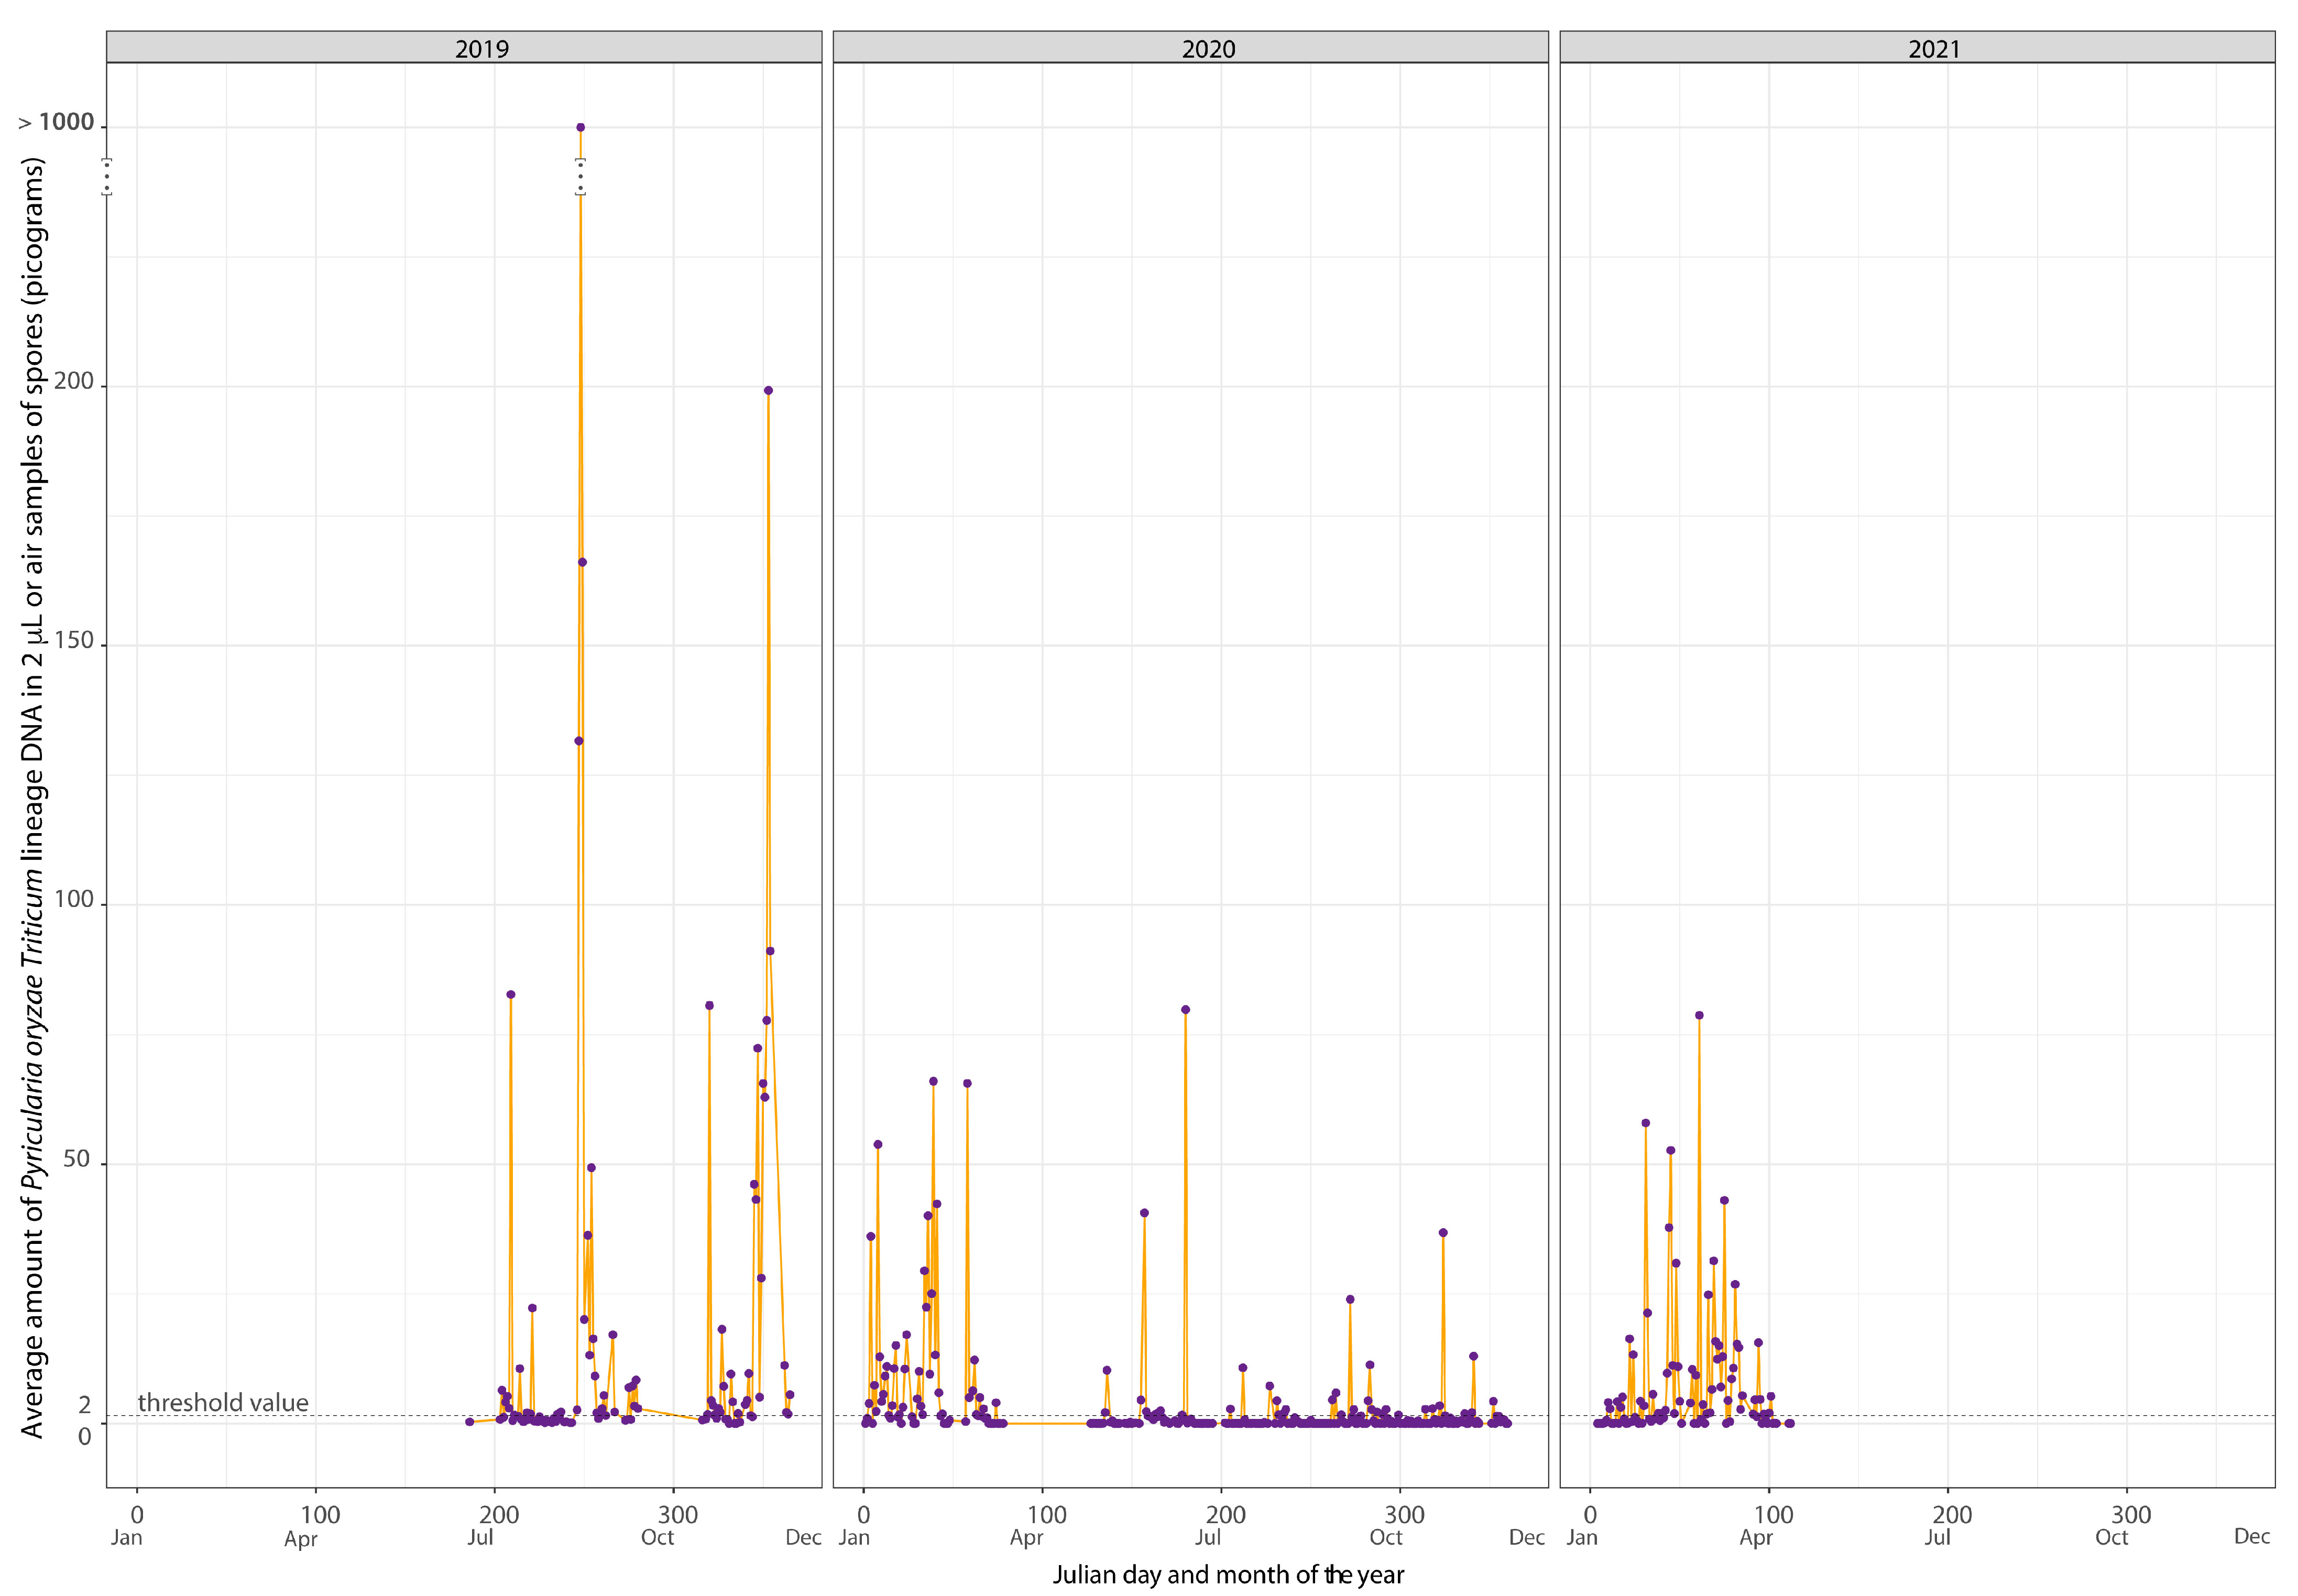The image size is (2298, 1596).
Task: Click the >1000 peak point in 2019
Action: coord(580,127)
